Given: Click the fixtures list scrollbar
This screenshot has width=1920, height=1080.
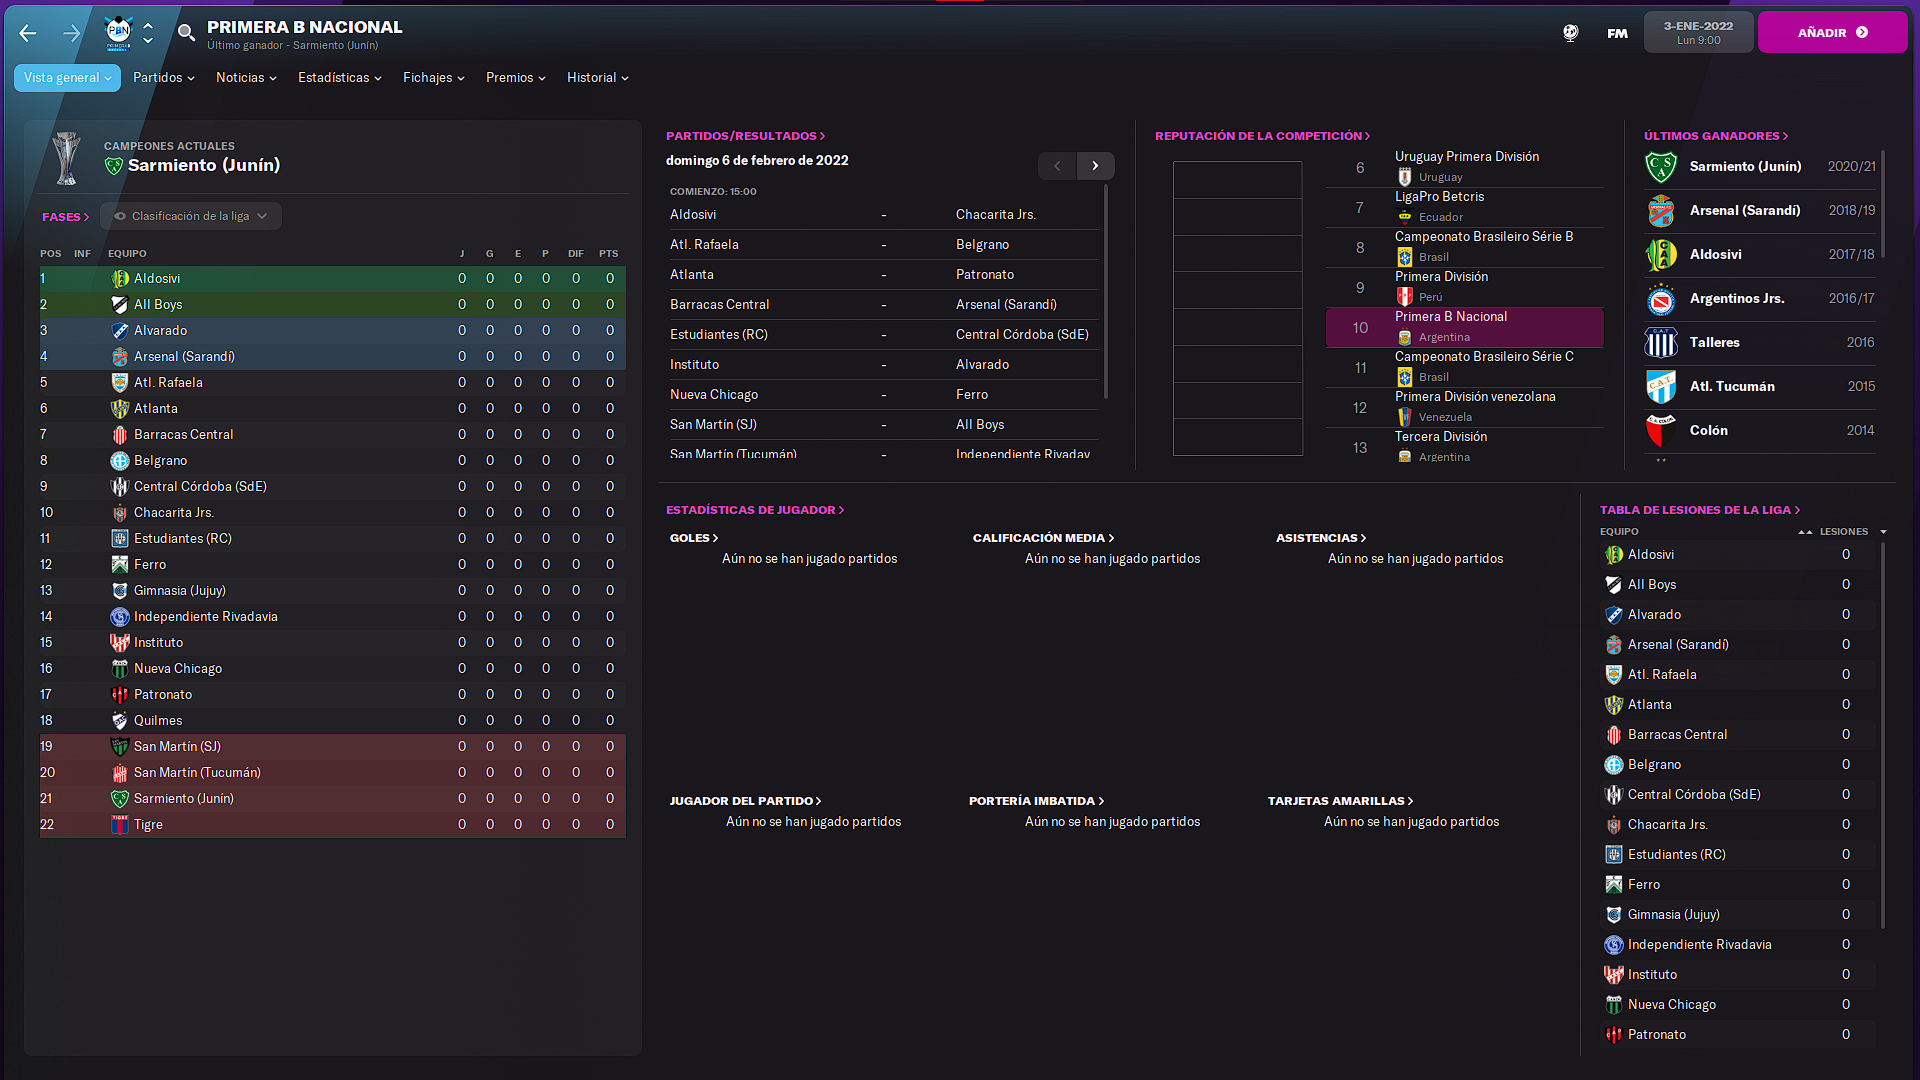Looking at the screenshot, I should pyautogui.click(x=1106, y=290).
